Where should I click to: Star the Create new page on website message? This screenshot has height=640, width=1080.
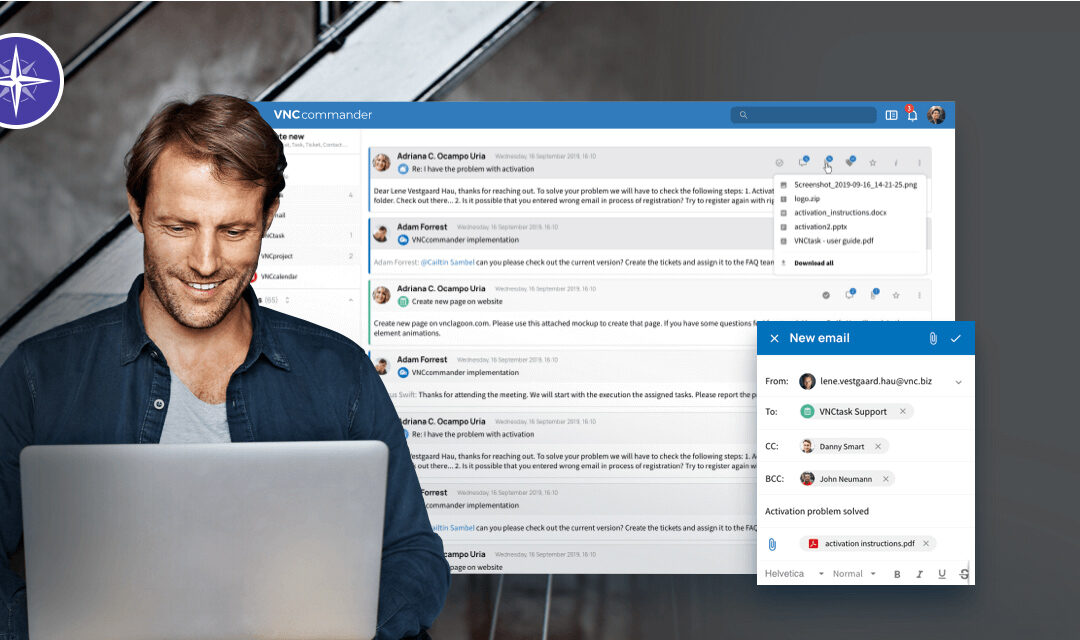(x=896, y=296)
